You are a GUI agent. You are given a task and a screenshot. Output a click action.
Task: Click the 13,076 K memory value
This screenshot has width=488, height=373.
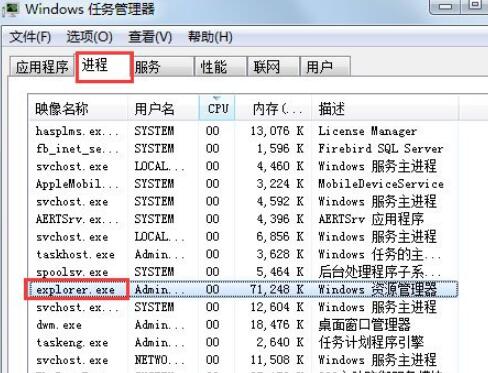[x=277, y=131]
